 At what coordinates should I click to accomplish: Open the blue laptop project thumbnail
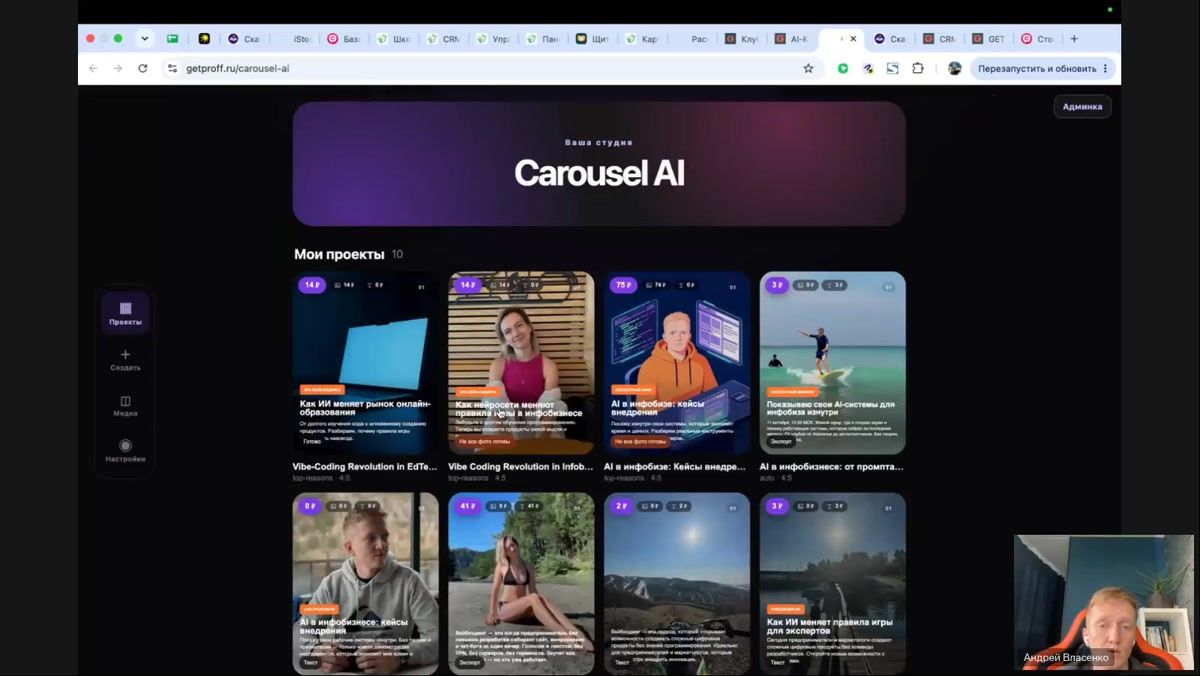pos(365,363)
